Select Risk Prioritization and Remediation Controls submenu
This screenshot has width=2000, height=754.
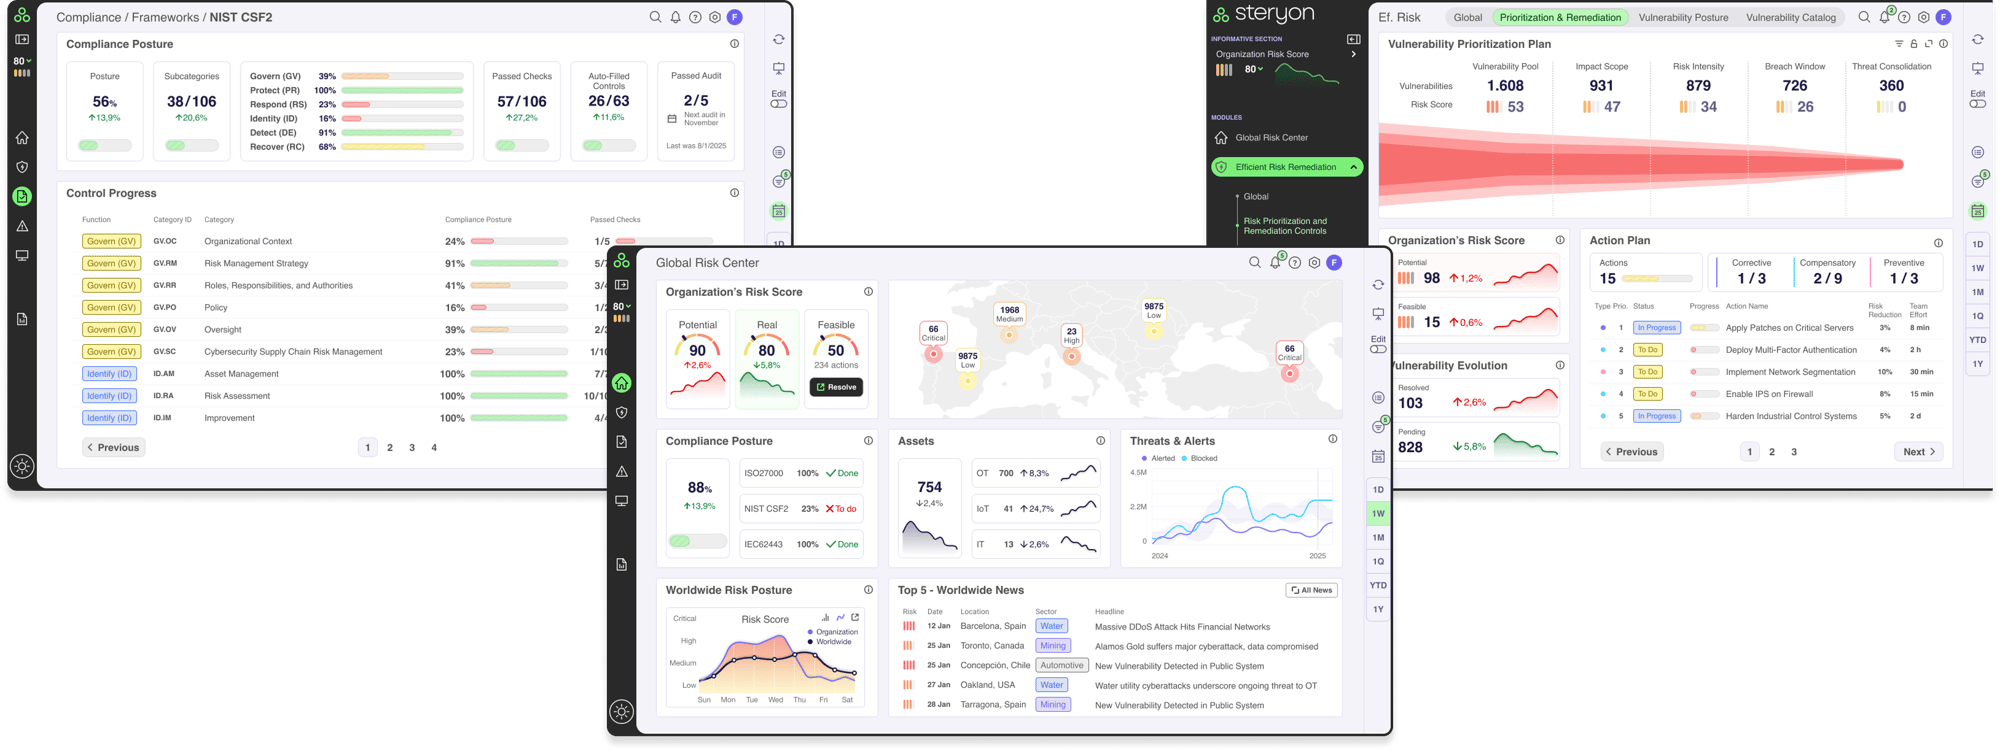pos(1285,226)
